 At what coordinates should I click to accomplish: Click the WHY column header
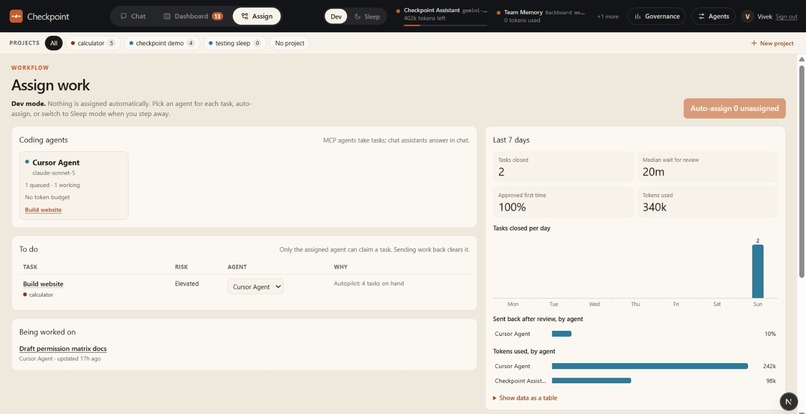tap(339, 267)
